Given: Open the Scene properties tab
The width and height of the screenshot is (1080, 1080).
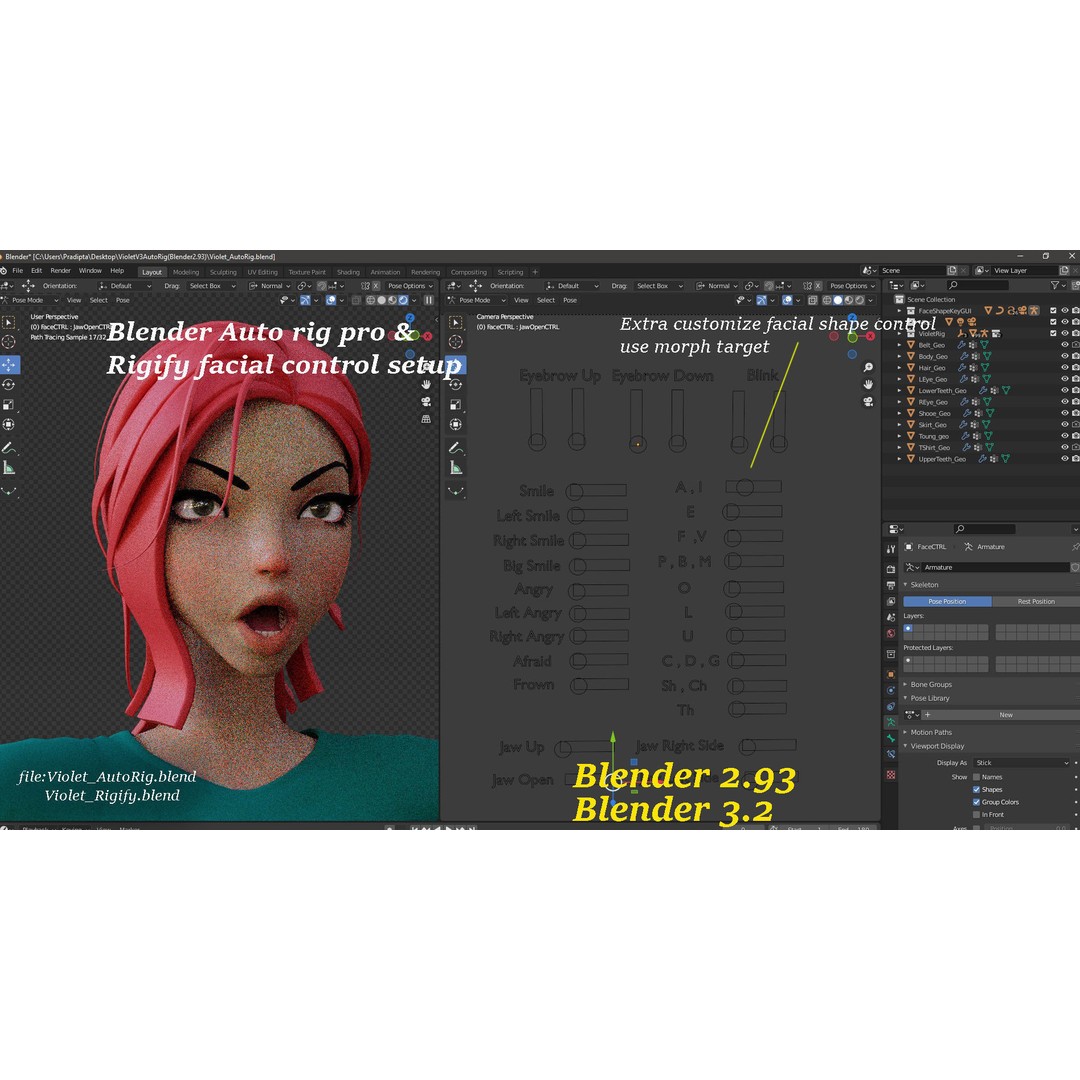Looking at the screenshot, I should point(891,617).
